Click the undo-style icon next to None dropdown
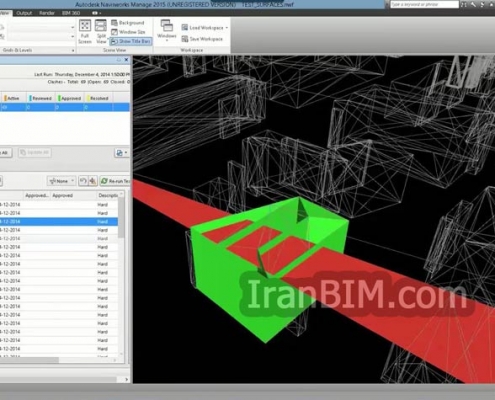The height and width of the screenshot is (400, 495). click(x=83, y=181)
